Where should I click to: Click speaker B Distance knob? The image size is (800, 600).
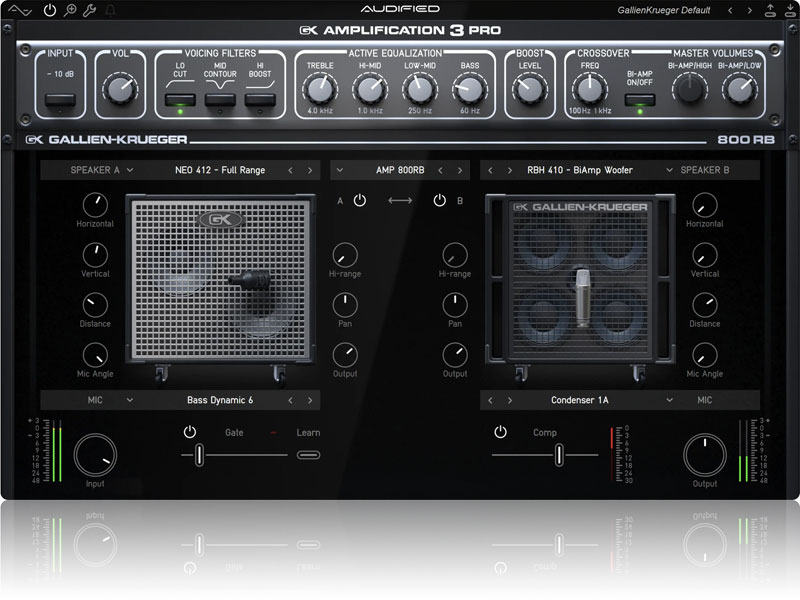tap(705, 305)
